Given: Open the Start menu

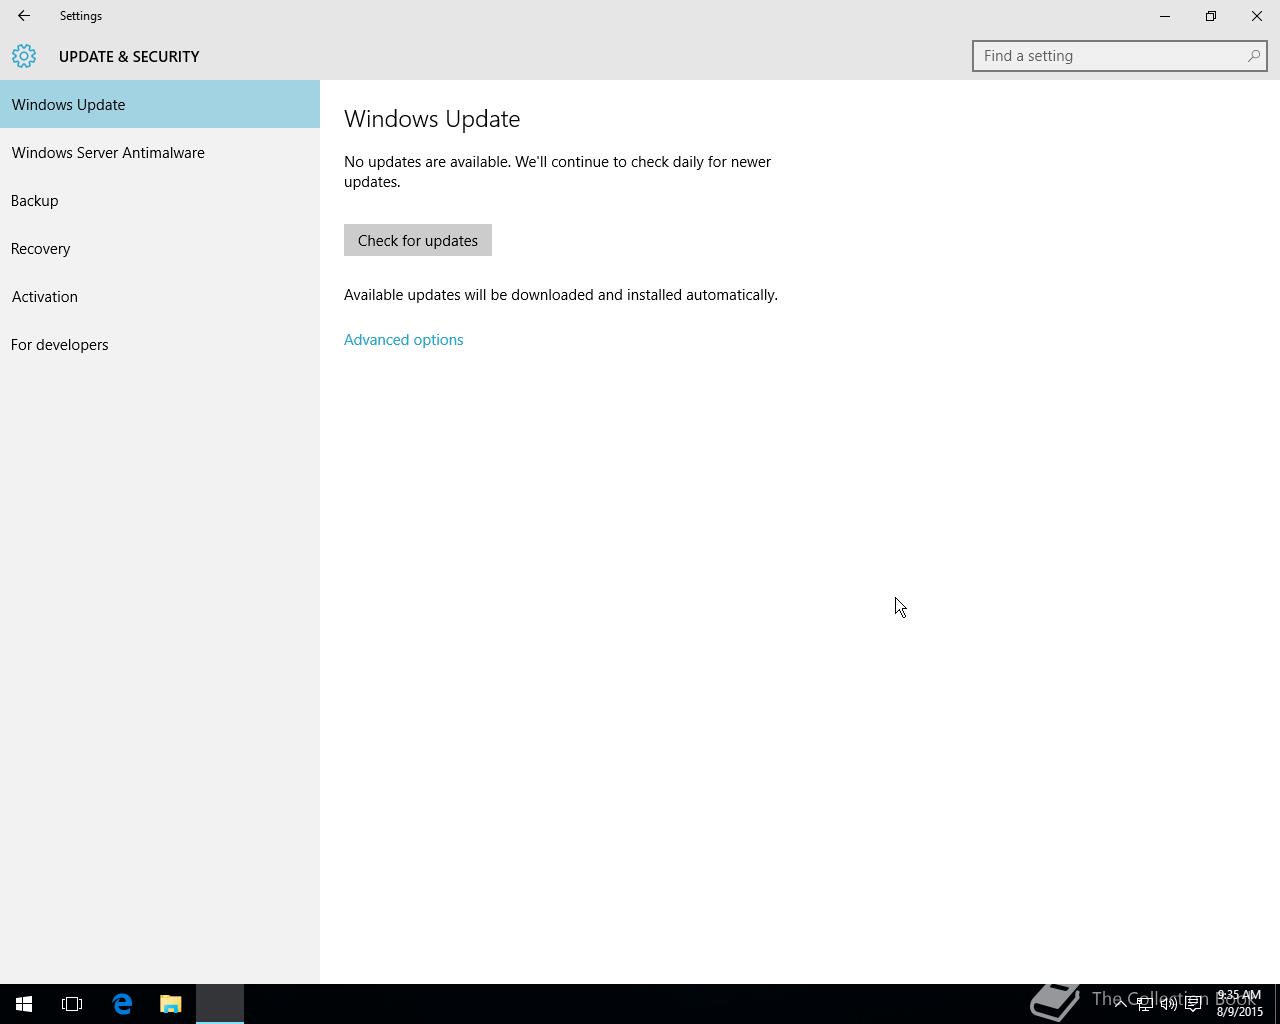Looking at the screenshot, I should click(24, 1004).
